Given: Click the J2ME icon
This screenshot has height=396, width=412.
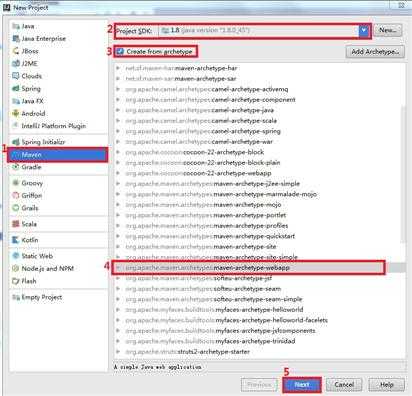Looking at the screenshot, I should point(16,63).
